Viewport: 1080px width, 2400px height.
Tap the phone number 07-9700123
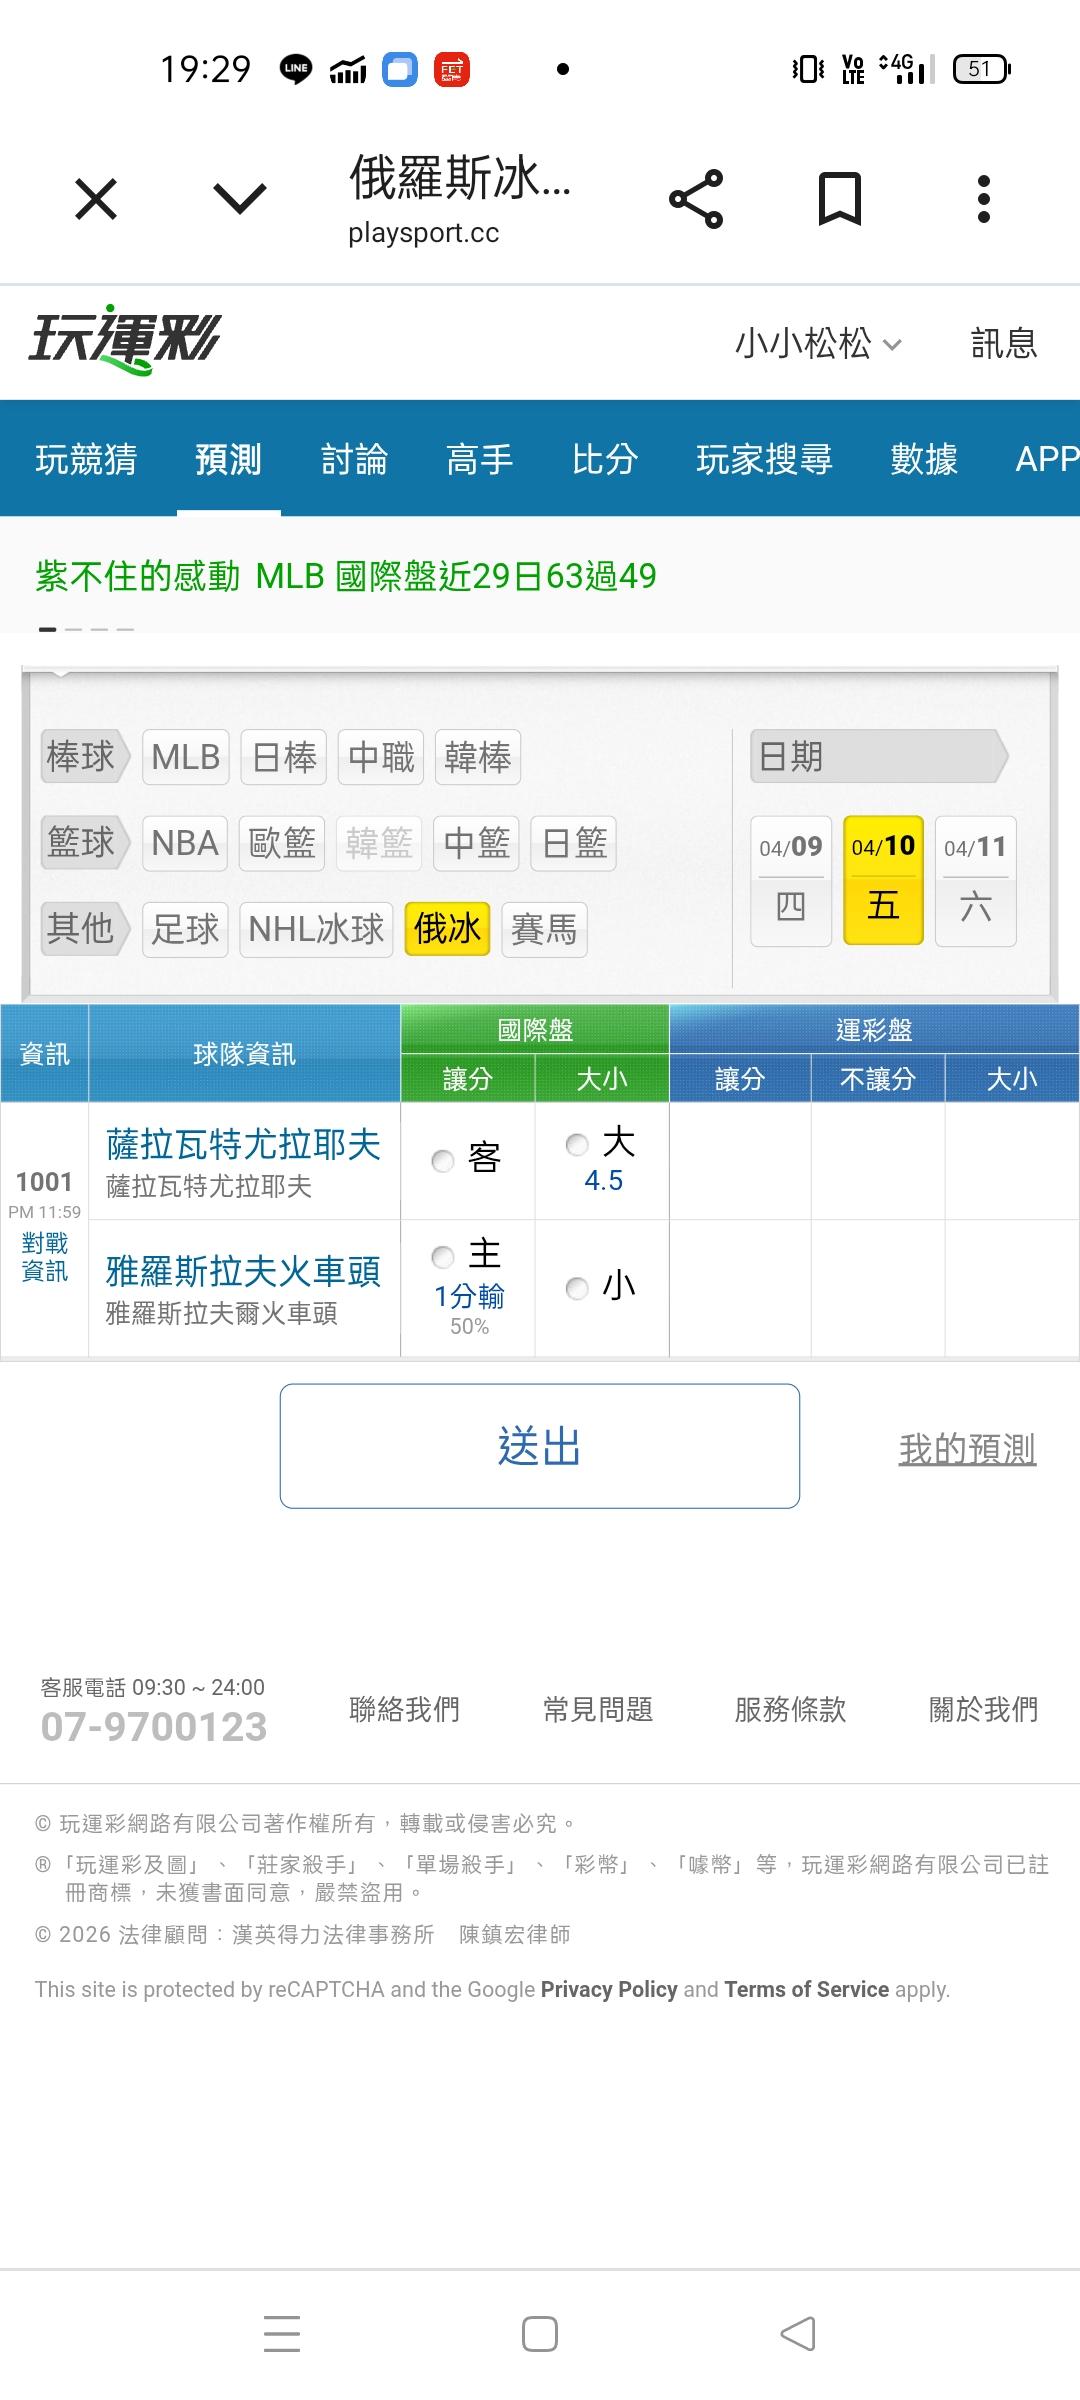[x=154, y=1727]
